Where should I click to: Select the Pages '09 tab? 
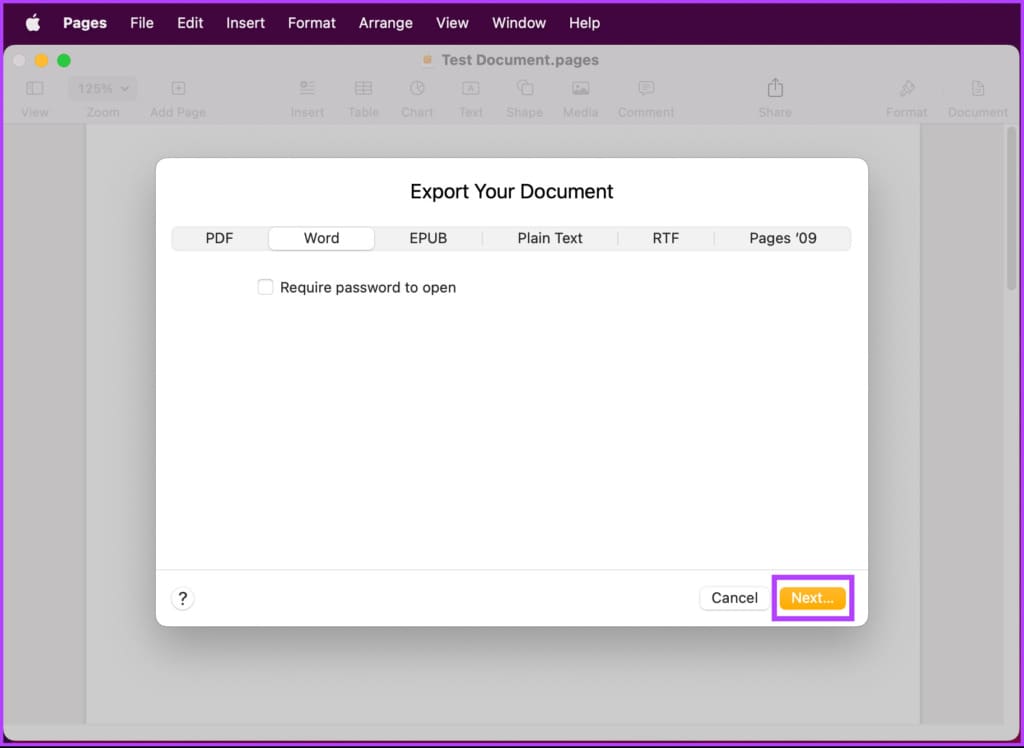click(783, 238)
